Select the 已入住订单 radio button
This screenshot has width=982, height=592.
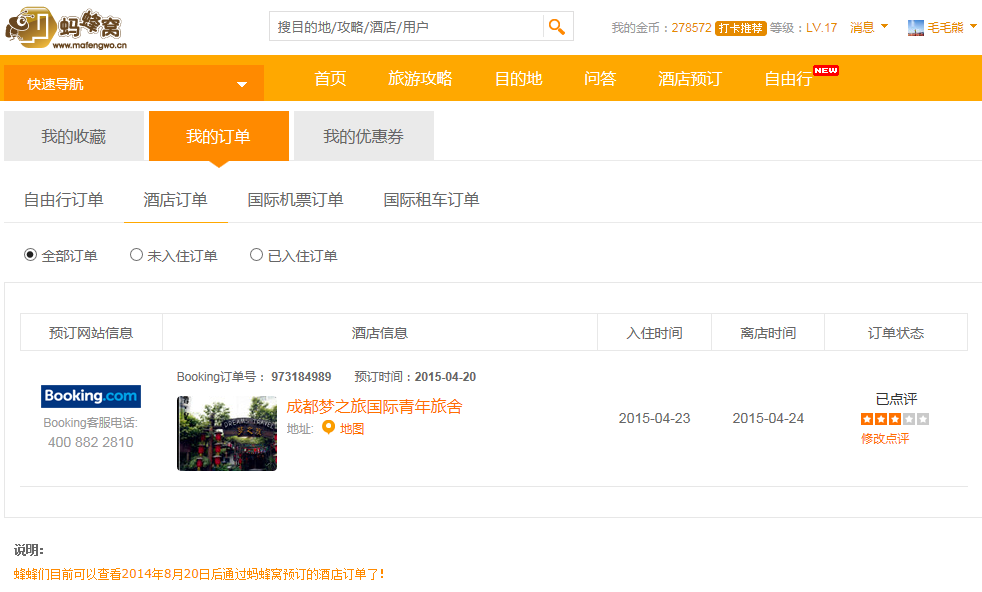[x=257, y=255]
